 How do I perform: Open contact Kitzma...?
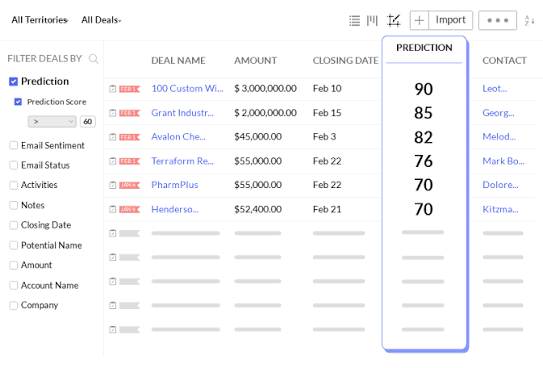(500, 209)
